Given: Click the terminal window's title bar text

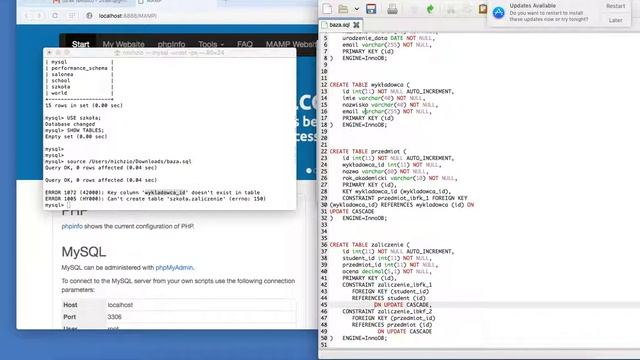Looking at the screenshot, I should pyautogui.click(x=173, y=53).
